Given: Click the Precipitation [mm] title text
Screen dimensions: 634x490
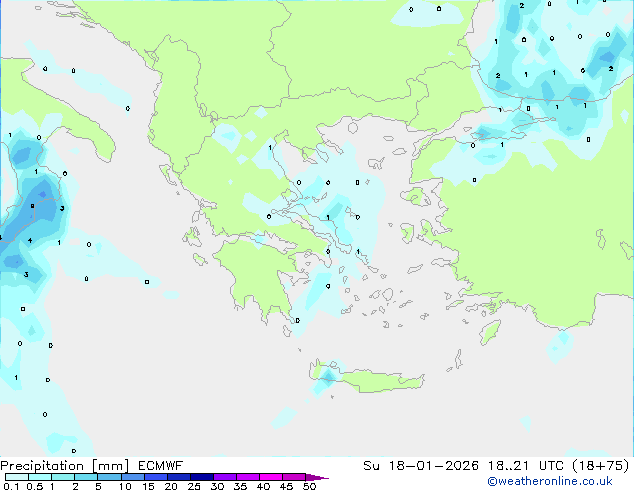Looking at the screenshot, I should (64, 465).
